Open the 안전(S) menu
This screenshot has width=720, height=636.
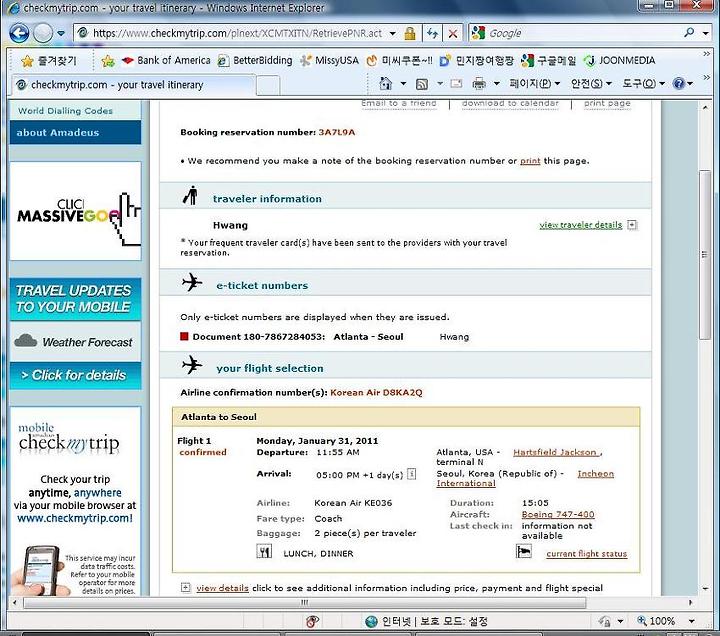591,84
